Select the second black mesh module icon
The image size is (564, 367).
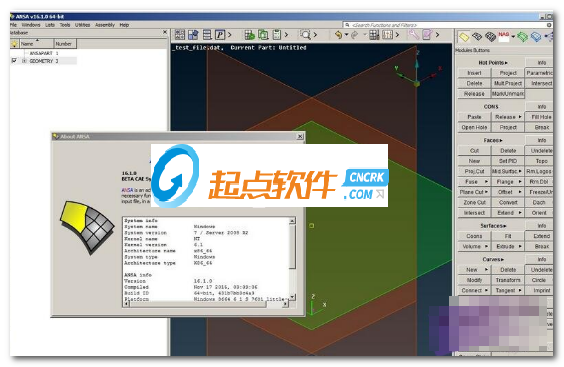click(477, 36)
